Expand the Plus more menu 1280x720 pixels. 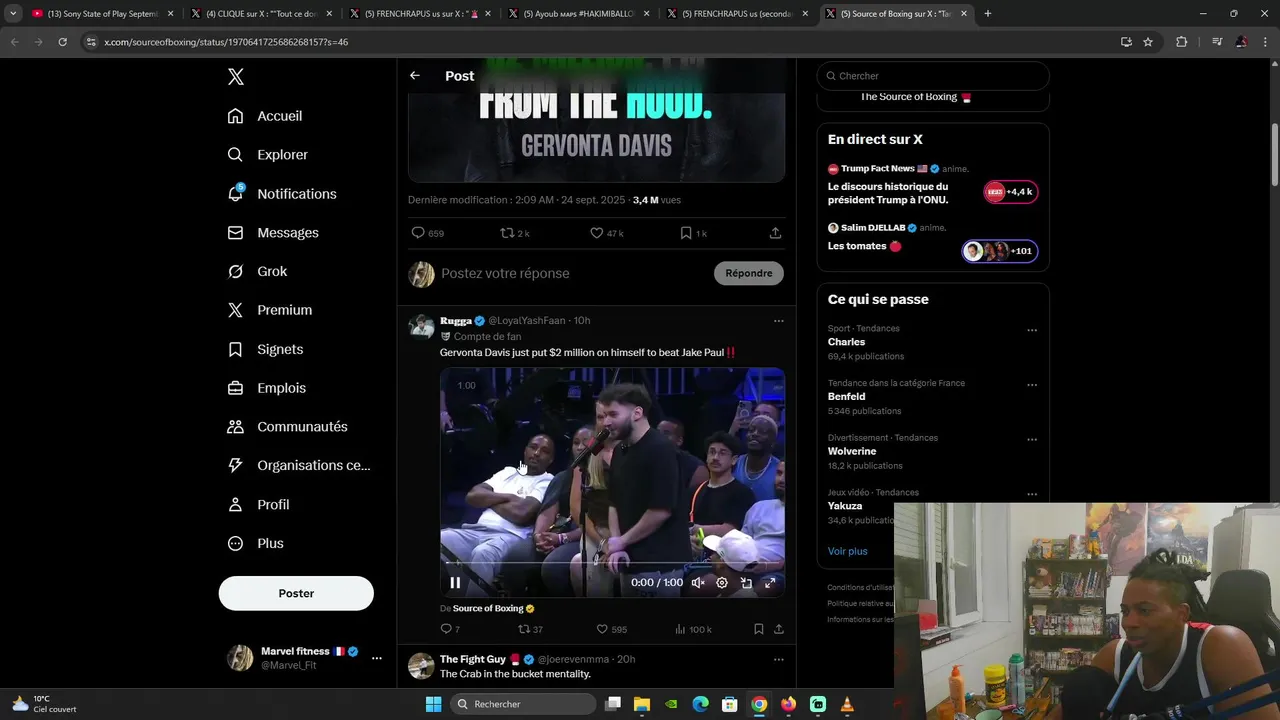tap(255, 544)
